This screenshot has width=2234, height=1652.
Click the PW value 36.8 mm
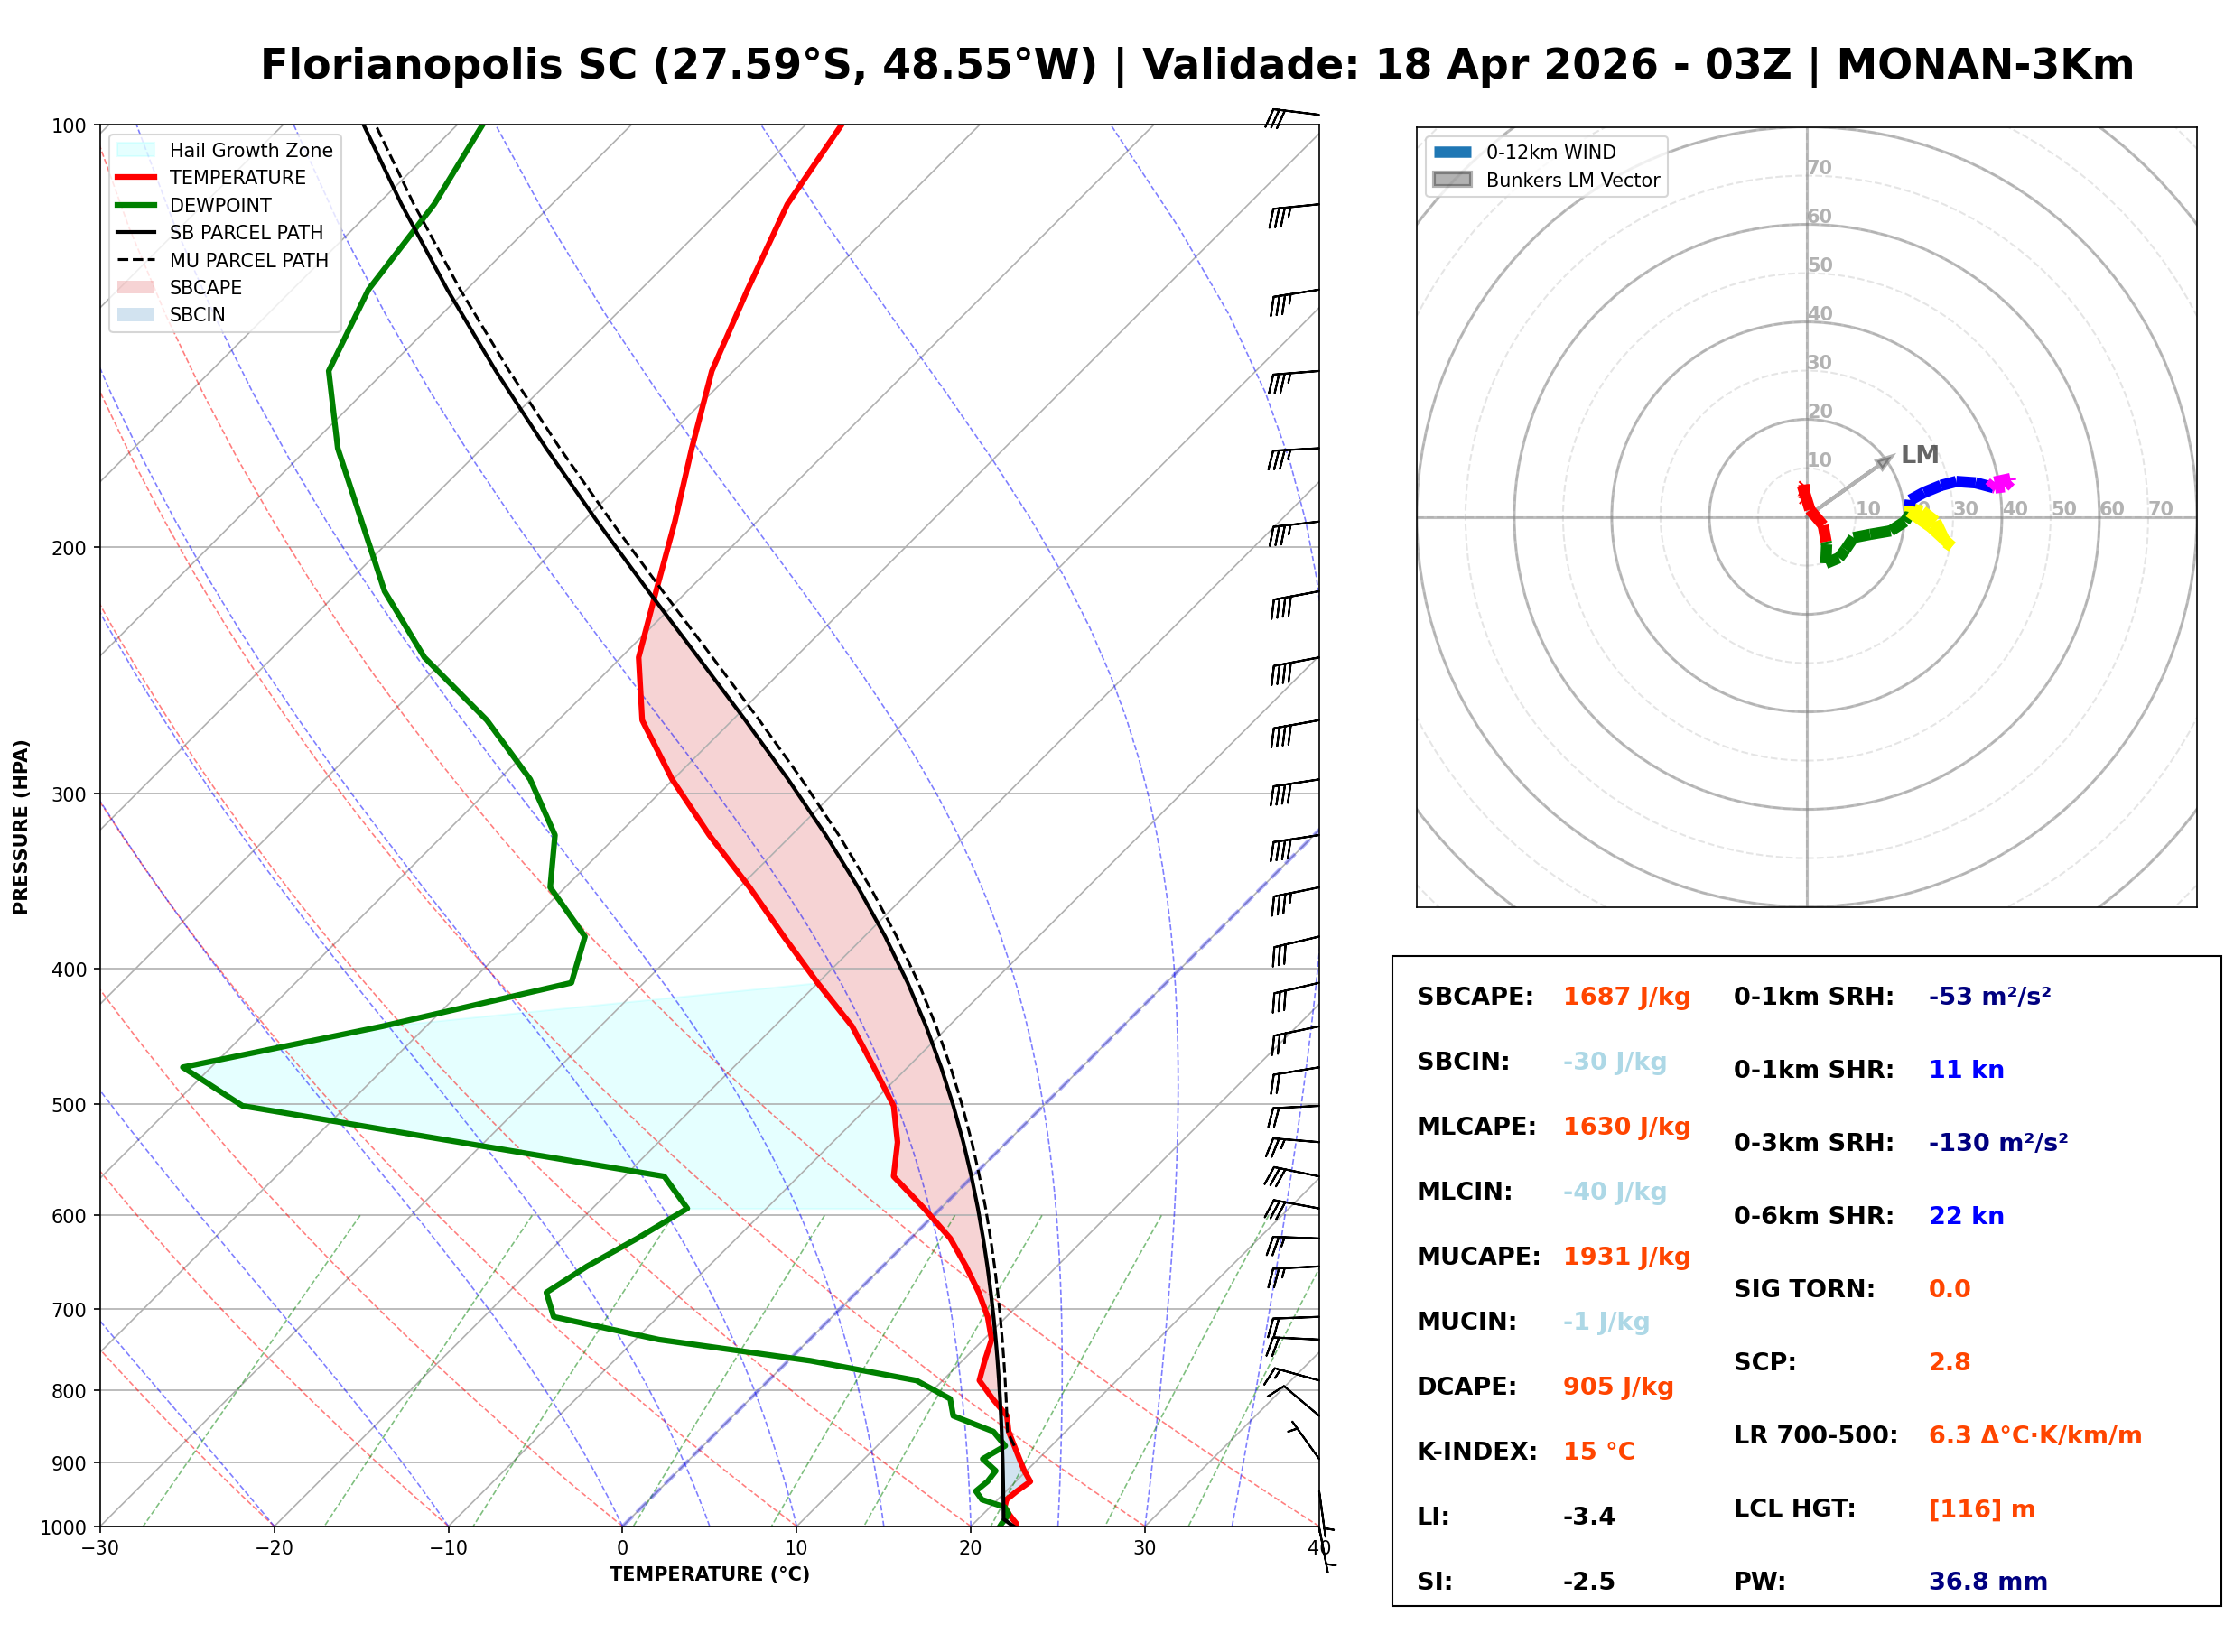(x=1989, y=1582)
